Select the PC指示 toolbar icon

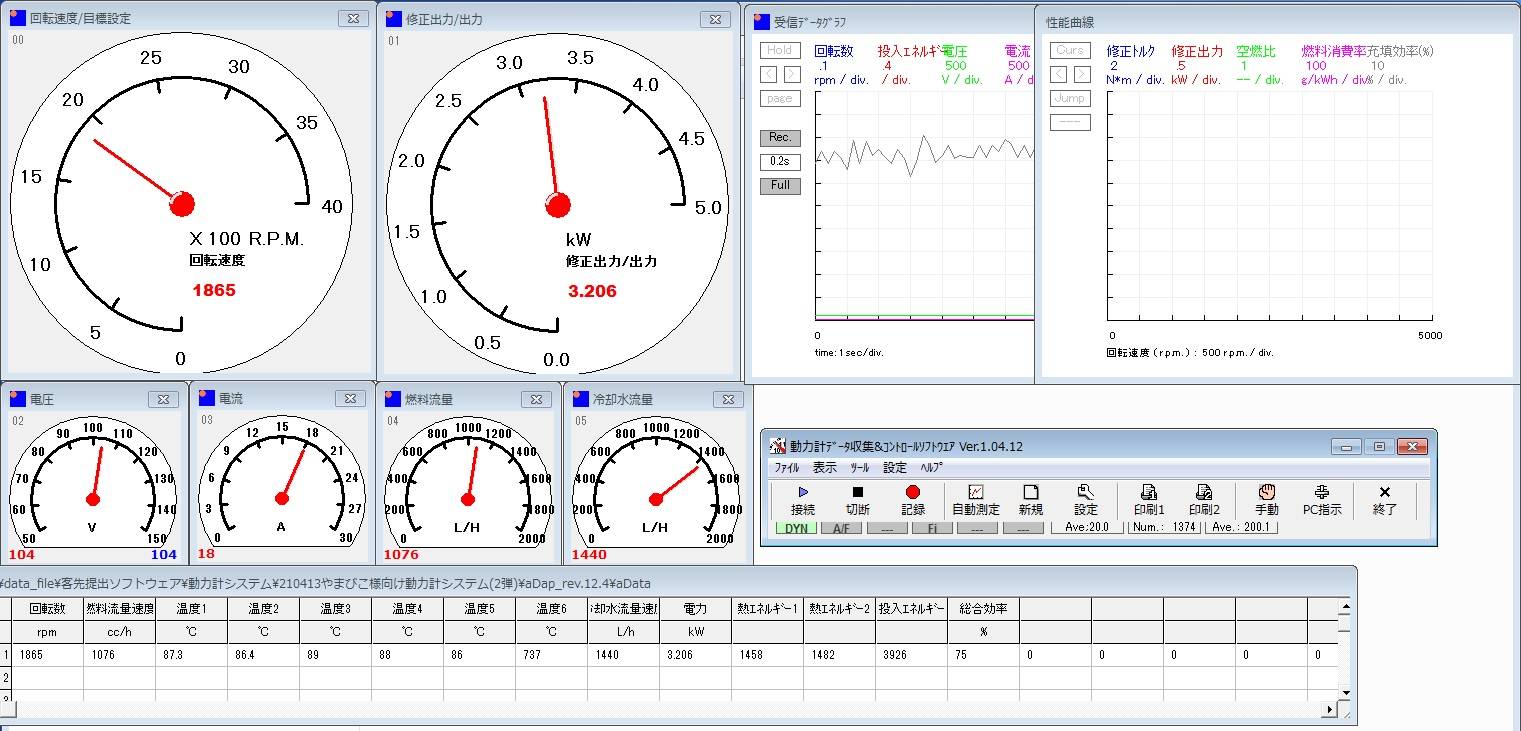1321,492
